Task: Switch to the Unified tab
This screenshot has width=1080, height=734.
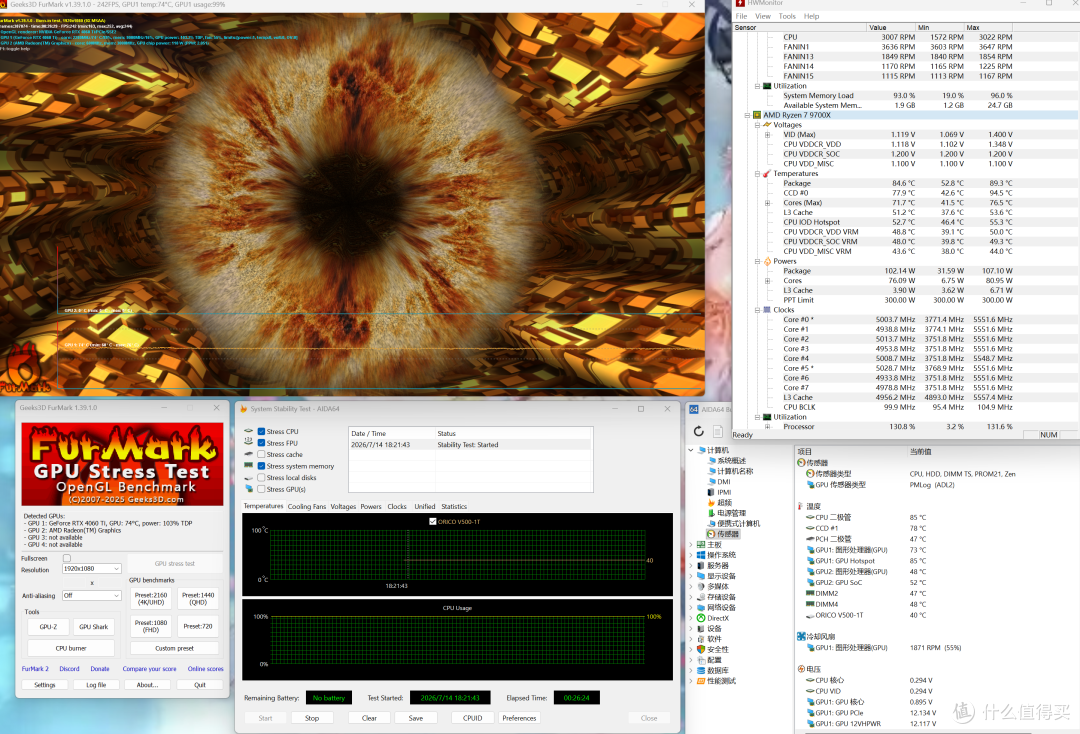Action: (x=424, y=506)
